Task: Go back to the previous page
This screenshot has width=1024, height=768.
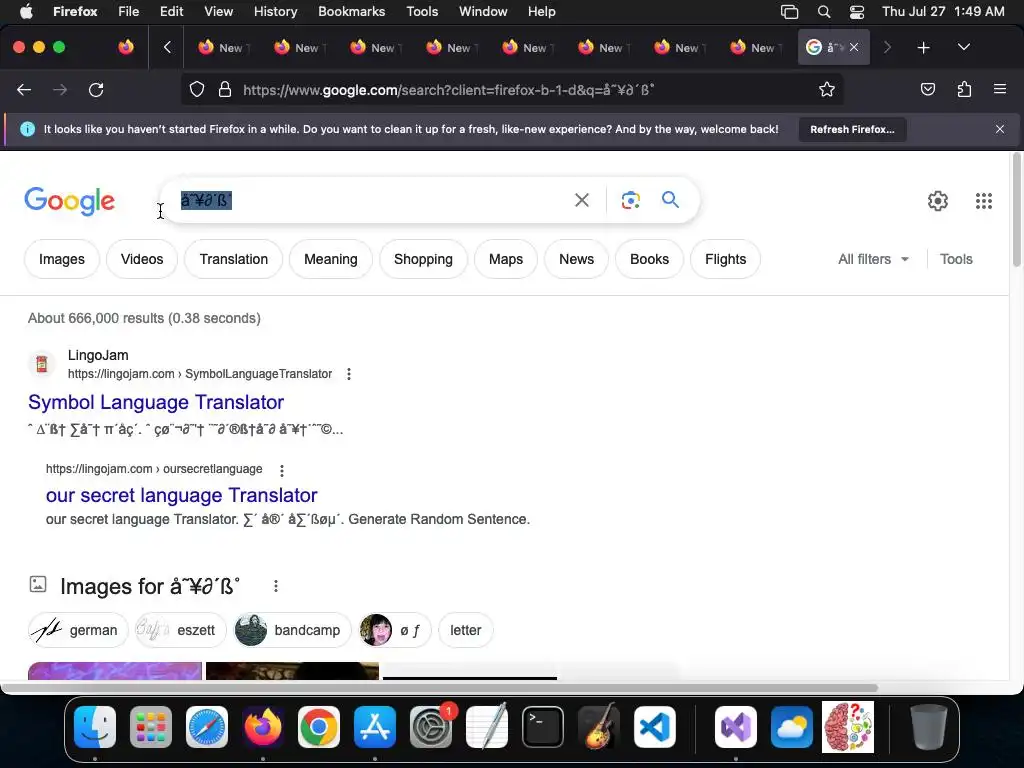Action: click(x=24, y=89)
